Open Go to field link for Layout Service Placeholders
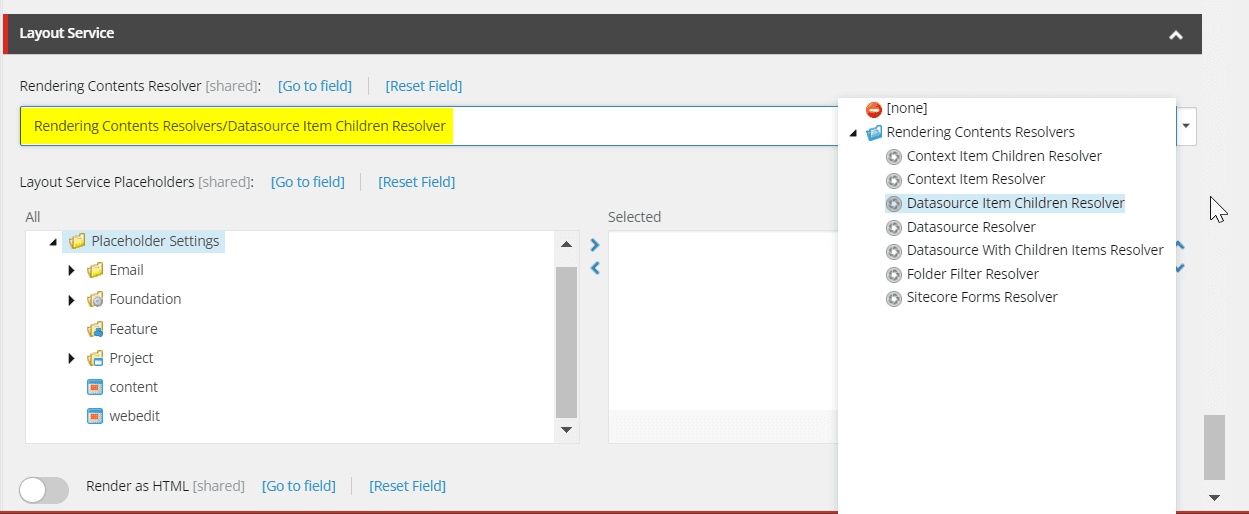Image resolution: width=1249 pixels, height=514 pixels. click(308, 182)
